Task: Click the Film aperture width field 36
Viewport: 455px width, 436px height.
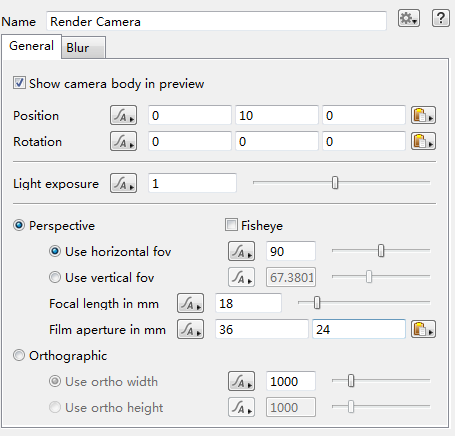Action: (262, 329)
